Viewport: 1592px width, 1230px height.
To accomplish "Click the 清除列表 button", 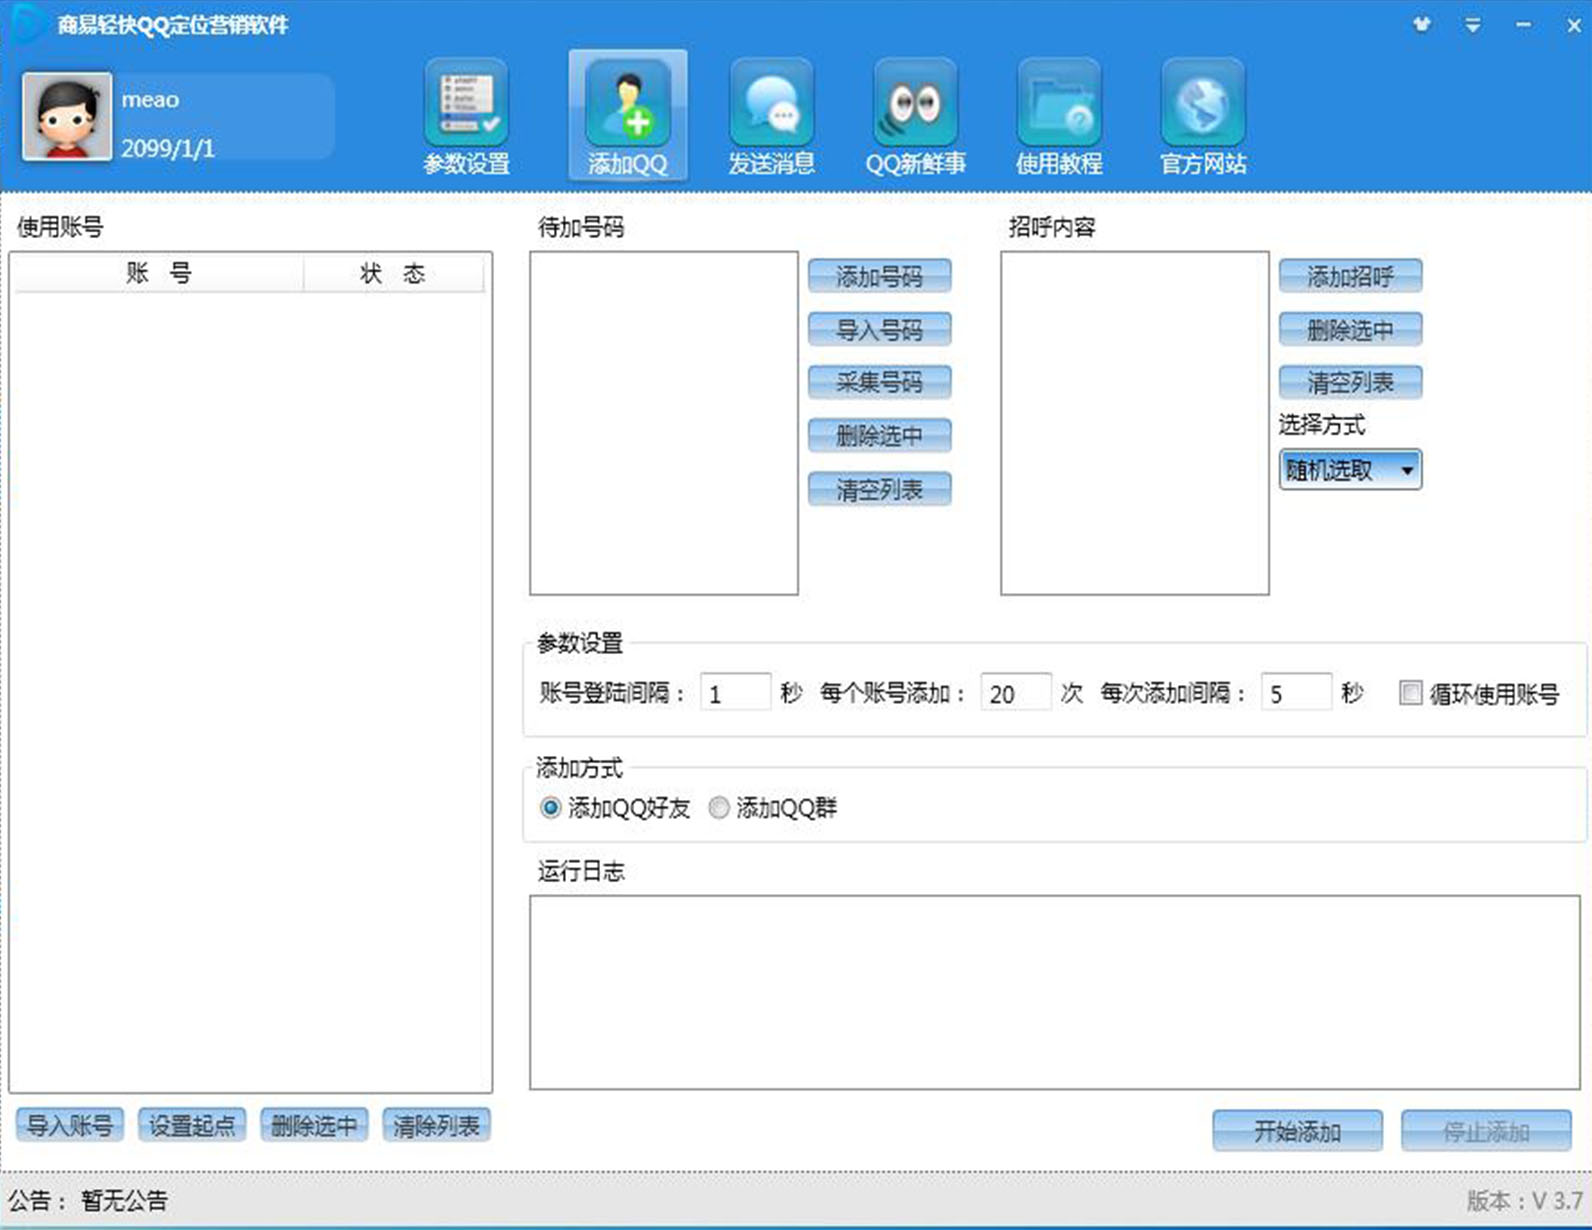I will (436, 1126).
